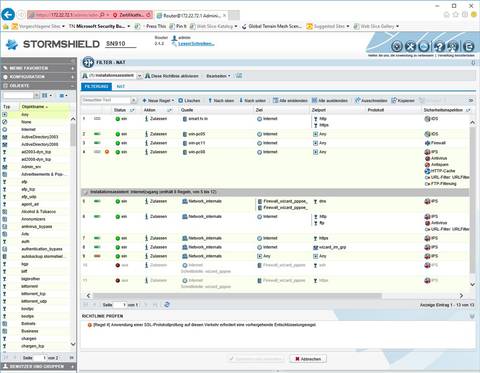Select ActiveDirectory2003 in the object list
The width and height of the screenshot is (480, 373).
39,137
